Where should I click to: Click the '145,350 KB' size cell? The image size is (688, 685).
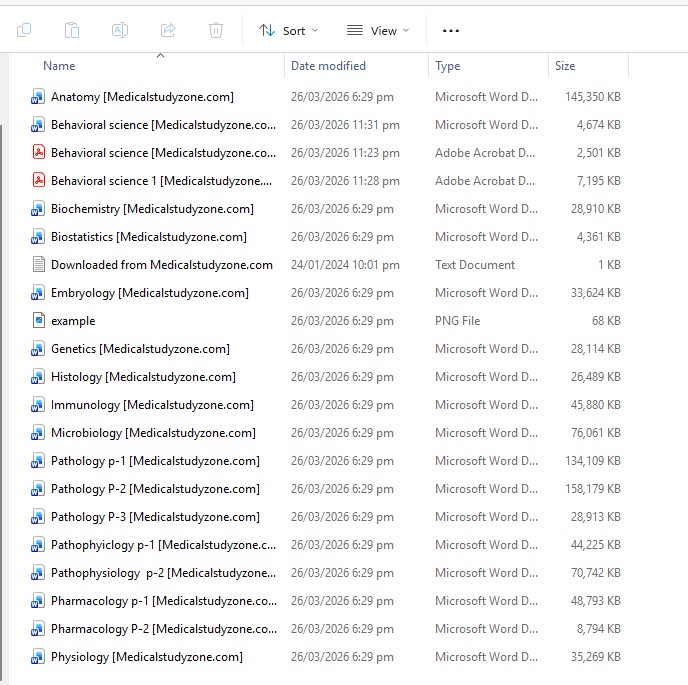pos(593,97)
